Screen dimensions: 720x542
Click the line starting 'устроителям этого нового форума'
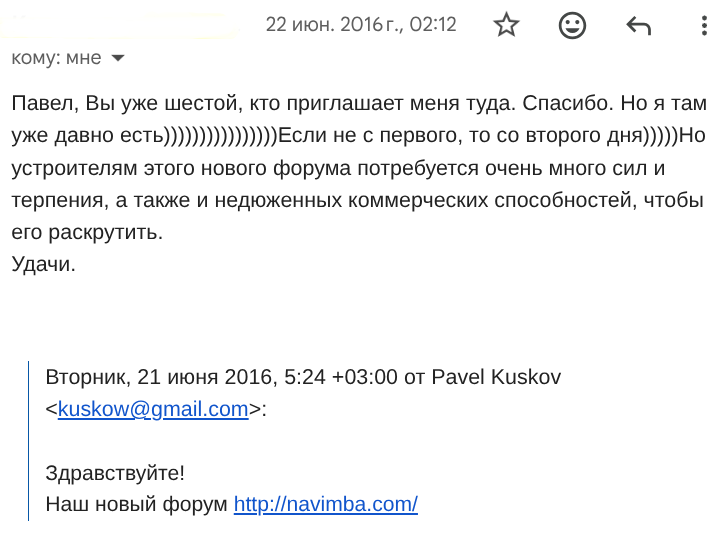point(338,168)
